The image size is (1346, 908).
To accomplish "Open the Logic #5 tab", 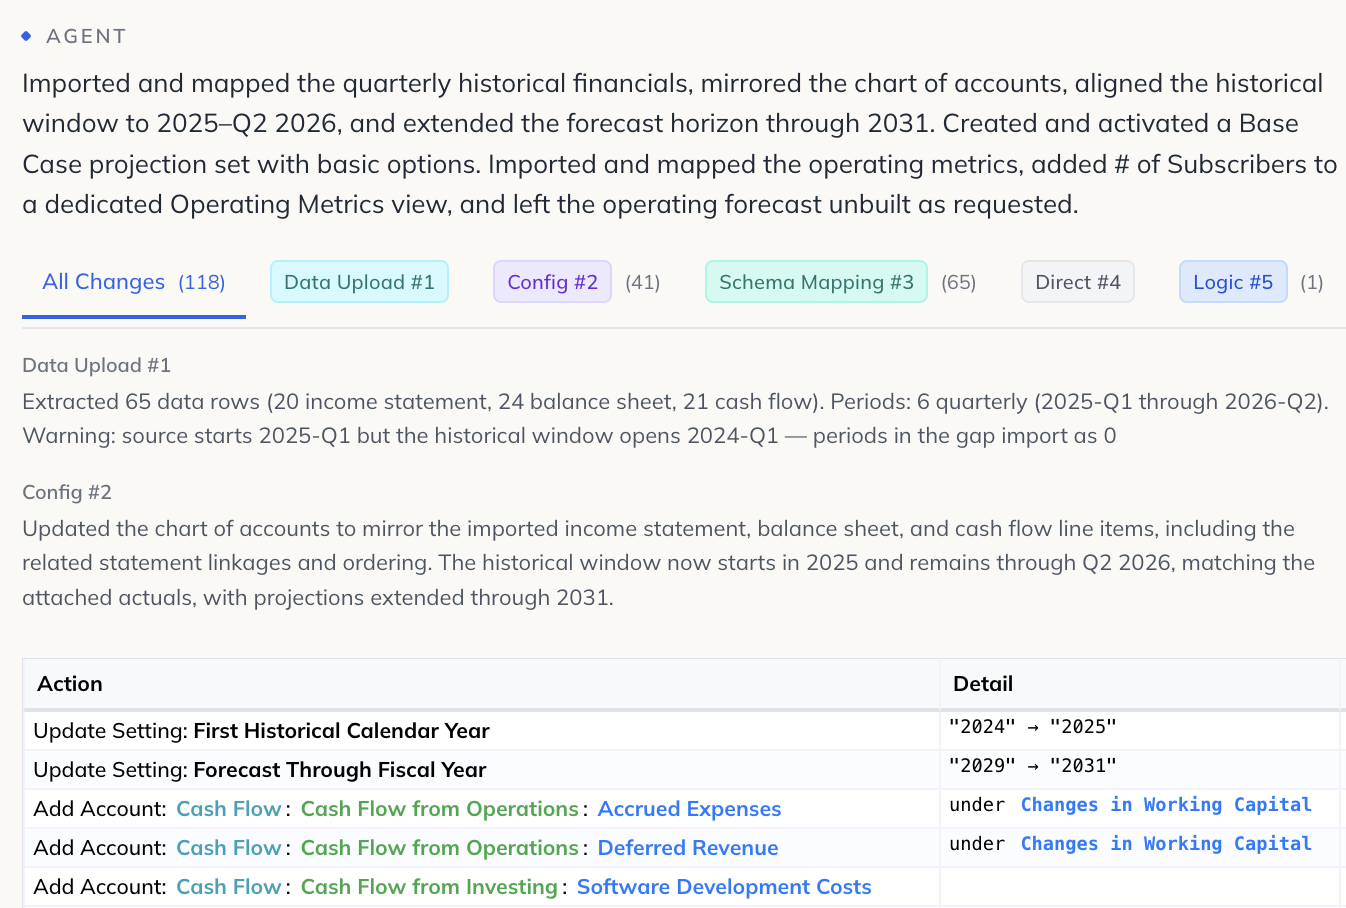I will [1233, 282].
